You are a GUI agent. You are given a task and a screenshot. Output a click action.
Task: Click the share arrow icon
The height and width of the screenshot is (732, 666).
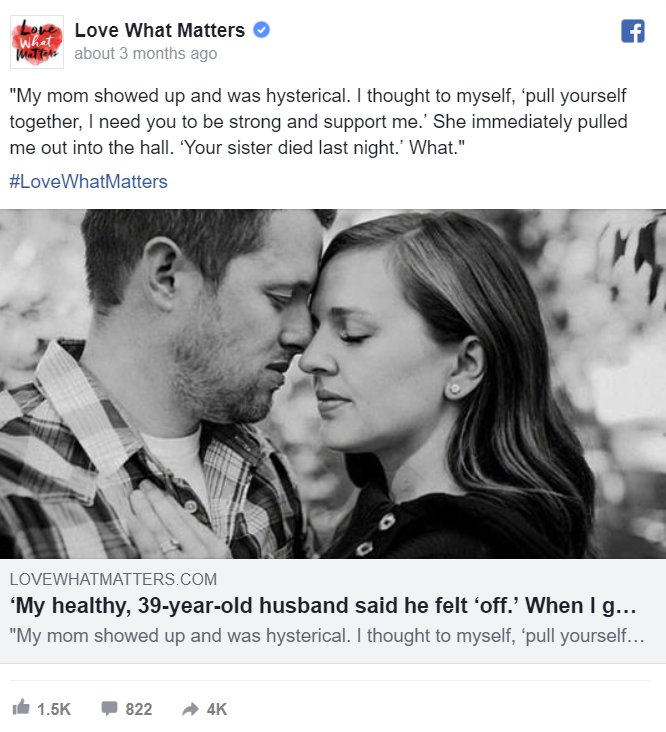coord(190,708)
